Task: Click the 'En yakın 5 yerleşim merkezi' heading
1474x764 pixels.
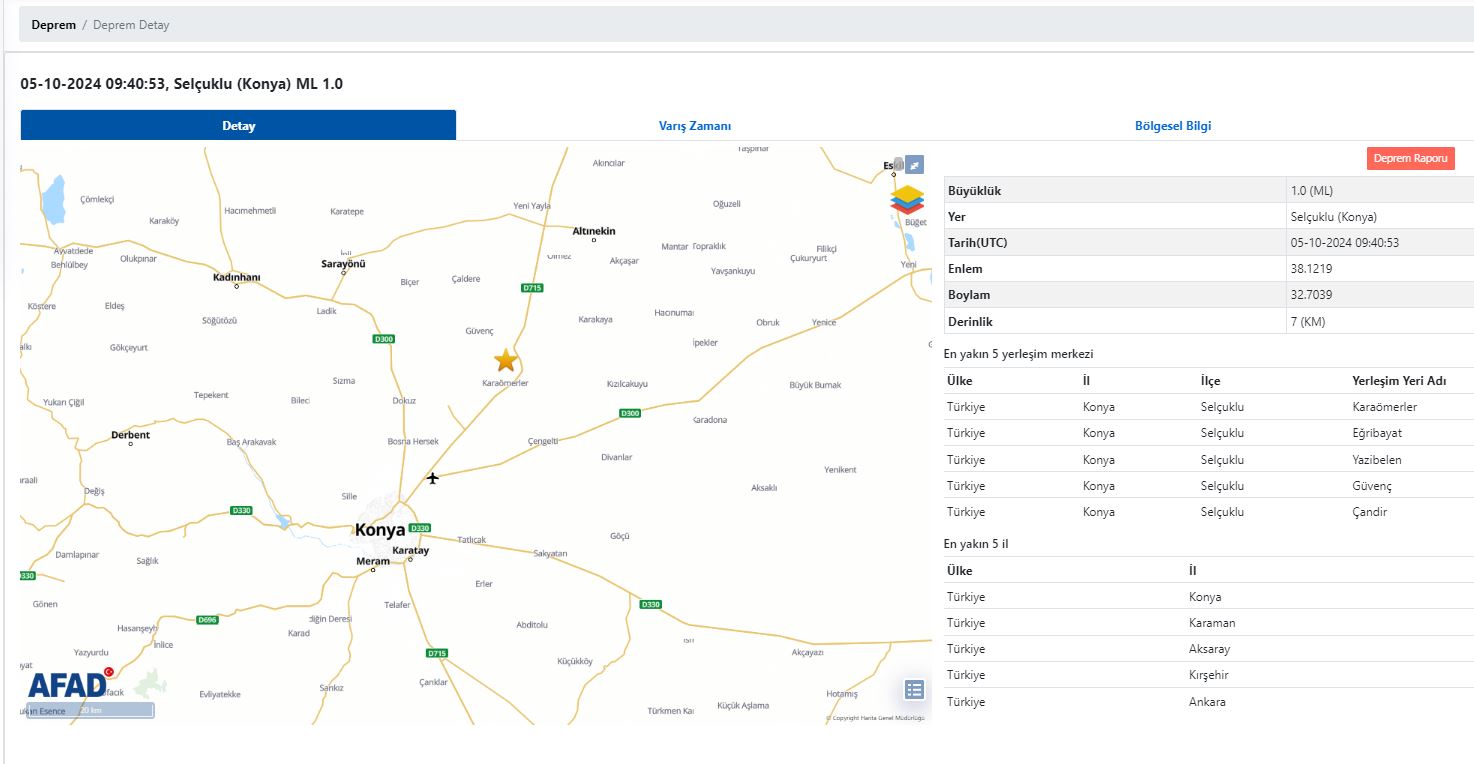Action: [1018, 354]
